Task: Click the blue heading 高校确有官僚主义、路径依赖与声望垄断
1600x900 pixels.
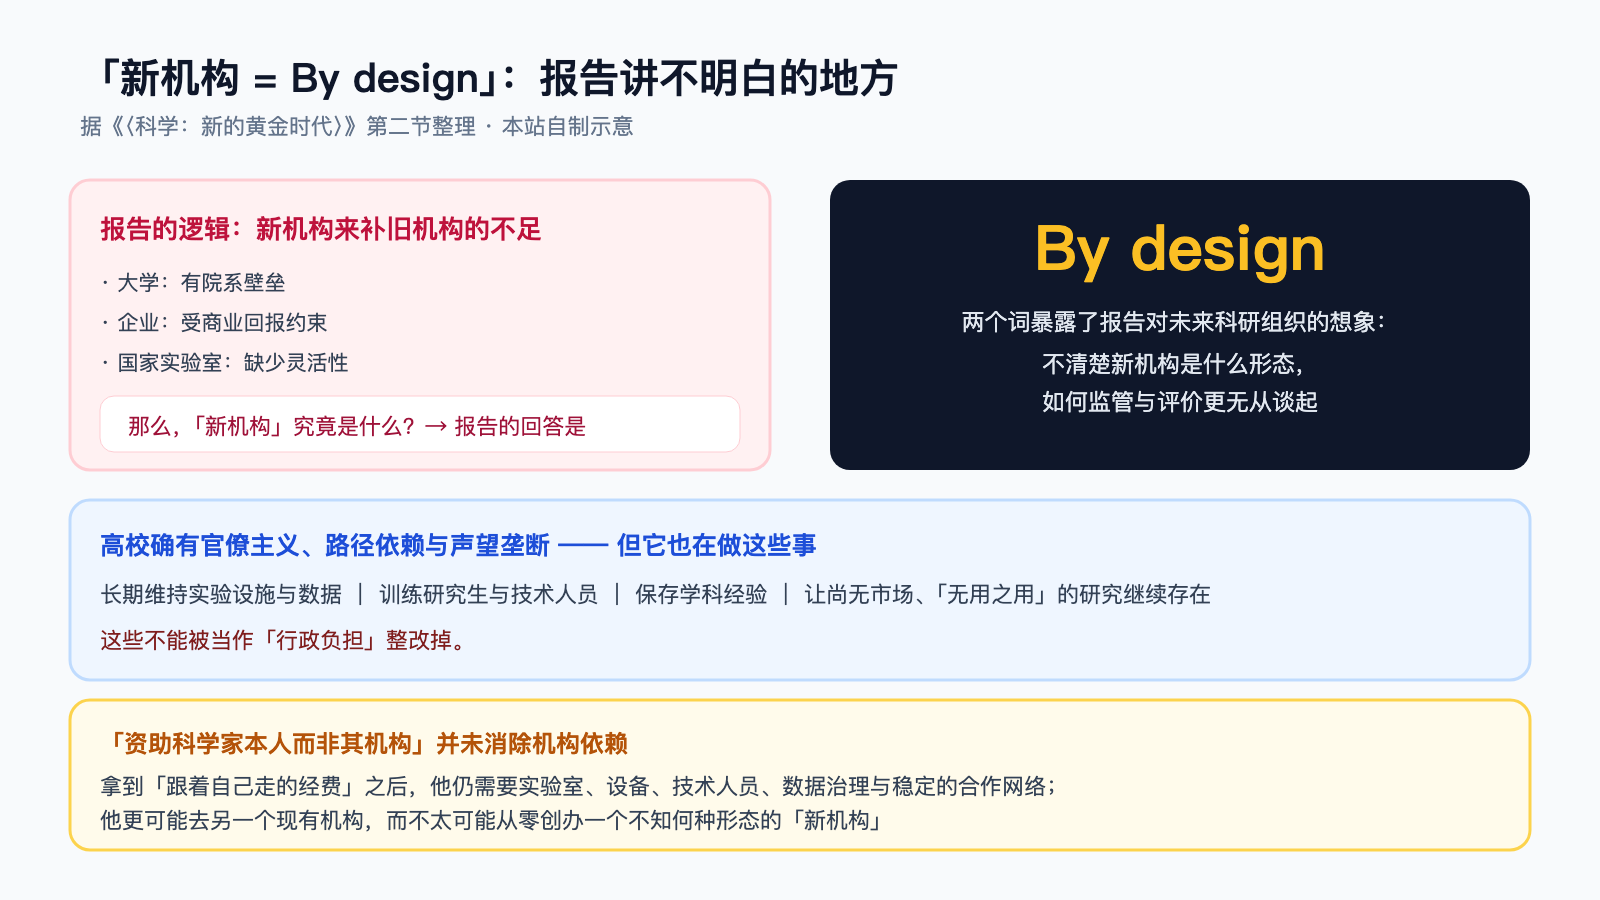Action: (325, 545)
